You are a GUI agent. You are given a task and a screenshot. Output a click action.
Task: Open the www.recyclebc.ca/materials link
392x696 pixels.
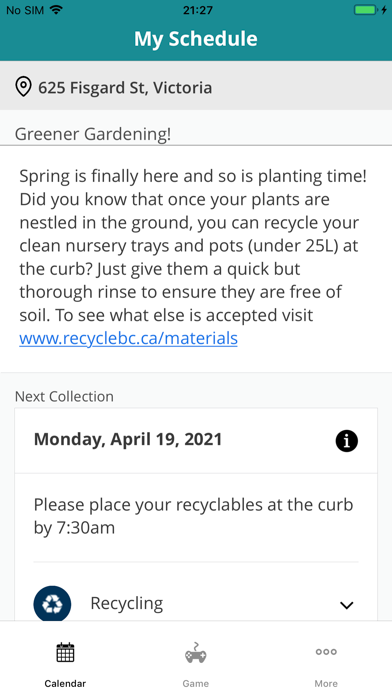pyautogui.click(x=128, y=338)
